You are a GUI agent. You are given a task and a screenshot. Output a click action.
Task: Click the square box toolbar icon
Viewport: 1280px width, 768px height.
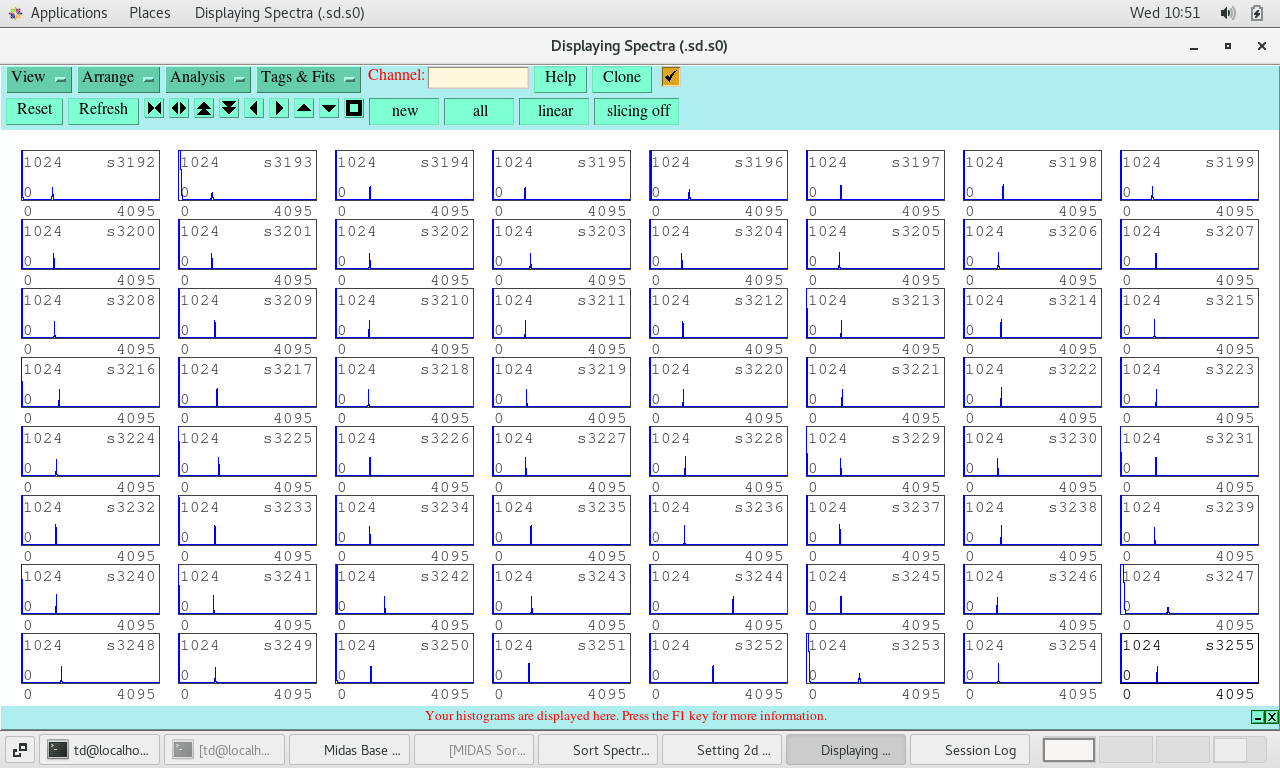click(x=354, y=109)
